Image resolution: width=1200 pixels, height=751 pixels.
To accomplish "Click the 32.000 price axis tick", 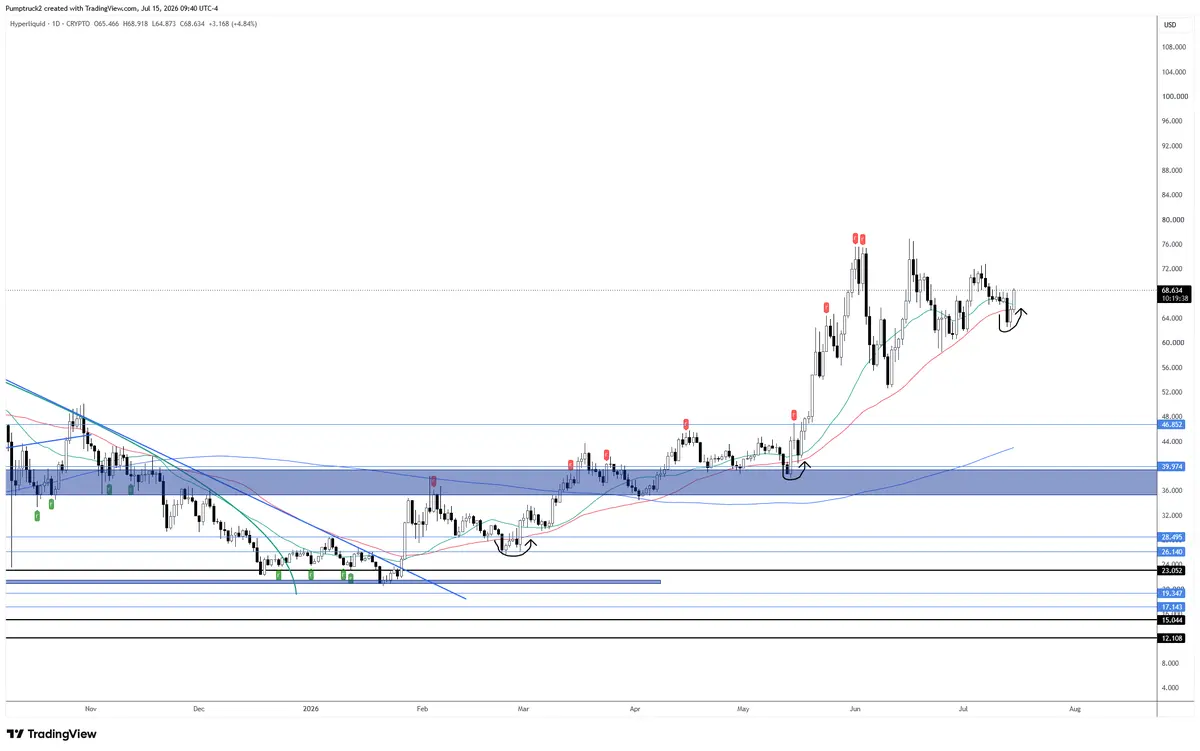I will [1173, 515].
